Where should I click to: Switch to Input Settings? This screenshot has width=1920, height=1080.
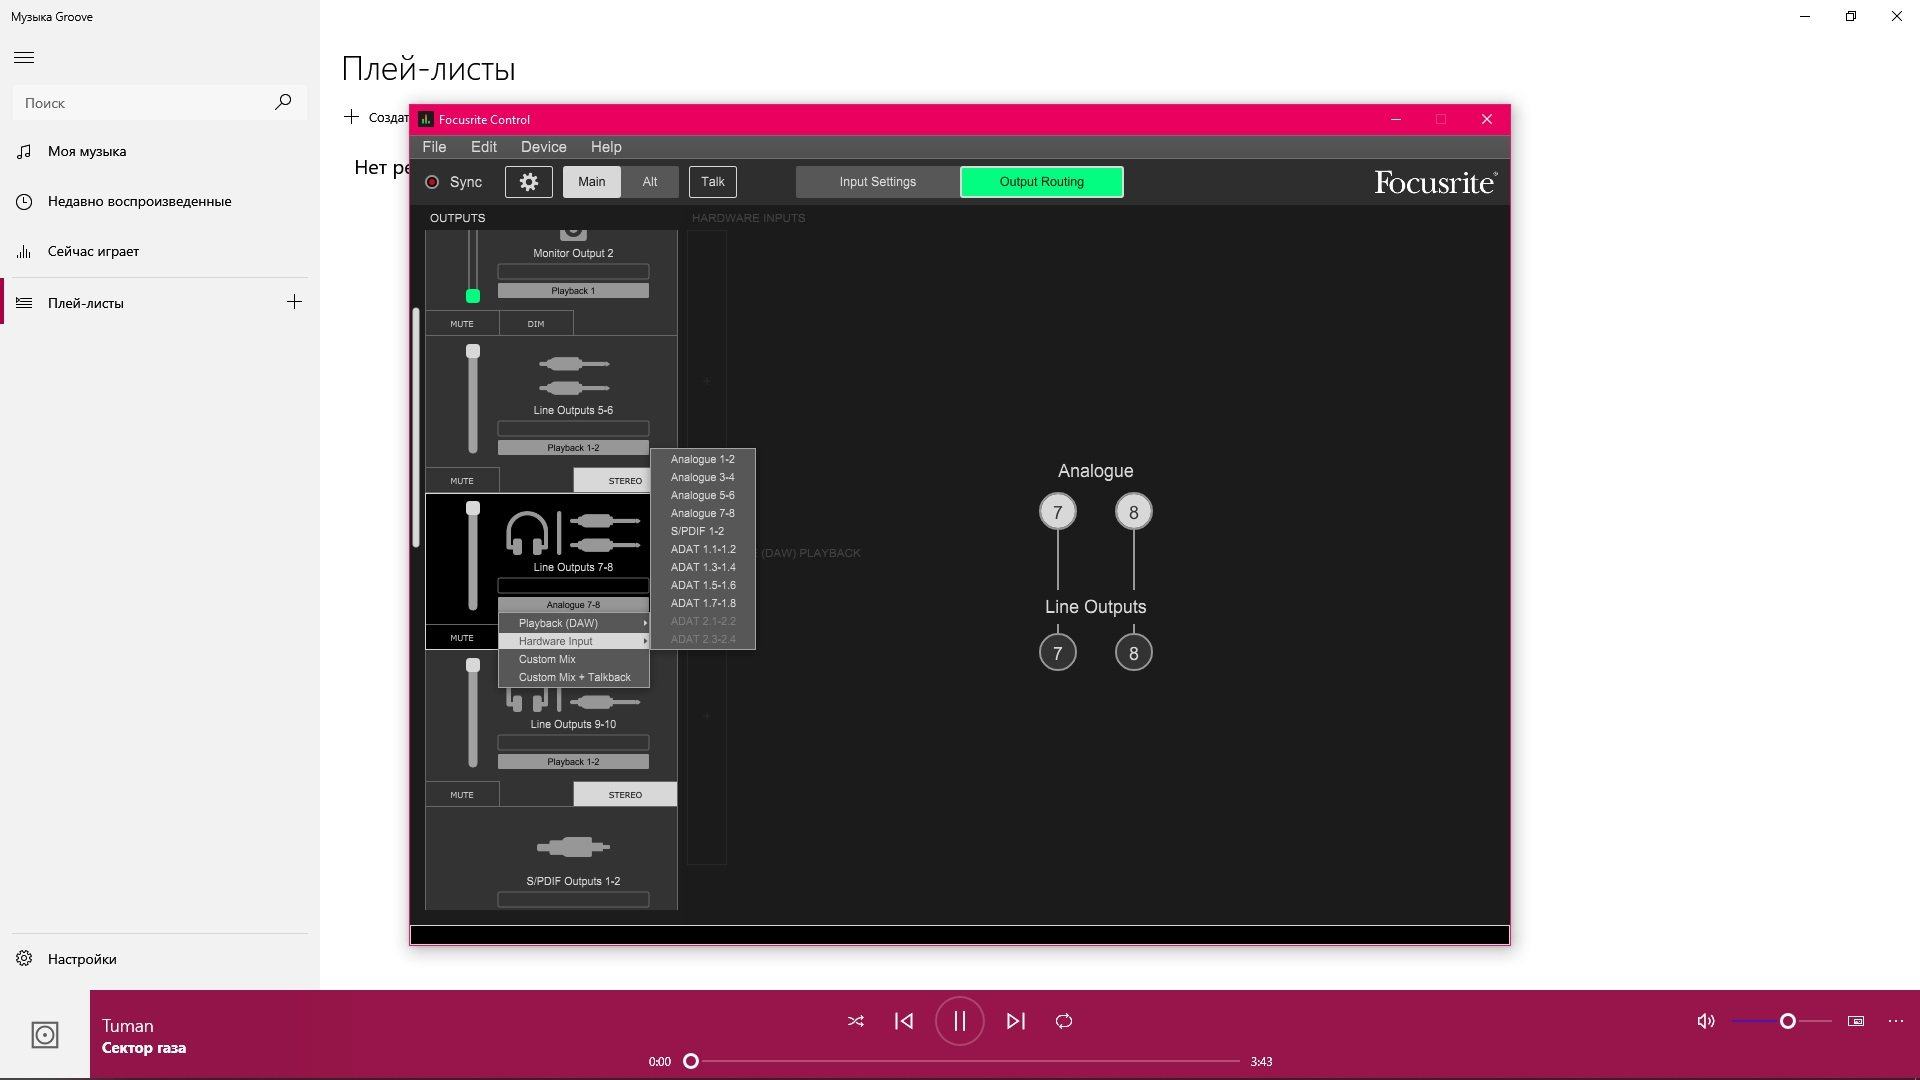tap(877, 182)
